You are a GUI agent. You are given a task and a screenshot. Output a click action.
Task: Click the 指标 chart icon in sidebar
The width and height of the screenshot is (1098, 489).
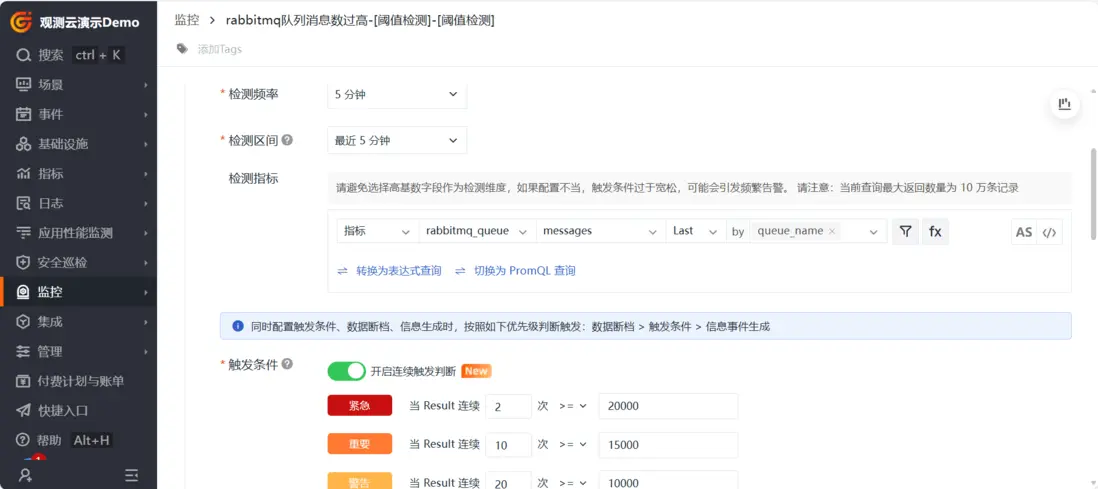[x=24, y=174]
